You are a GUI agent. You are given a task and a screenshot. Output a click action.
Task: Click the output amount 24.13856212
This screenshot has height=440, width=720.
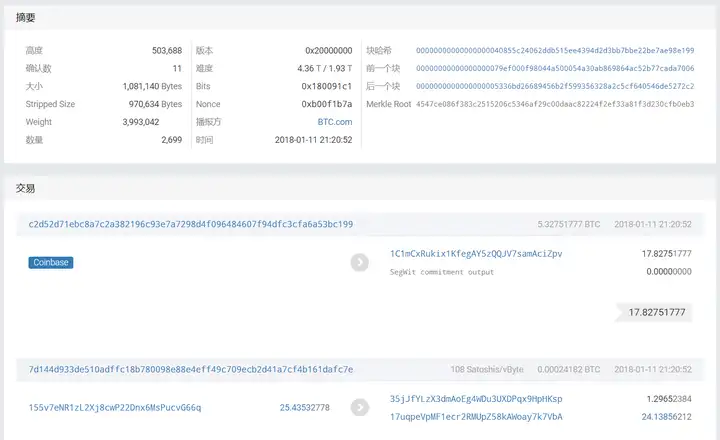point(666,417)
